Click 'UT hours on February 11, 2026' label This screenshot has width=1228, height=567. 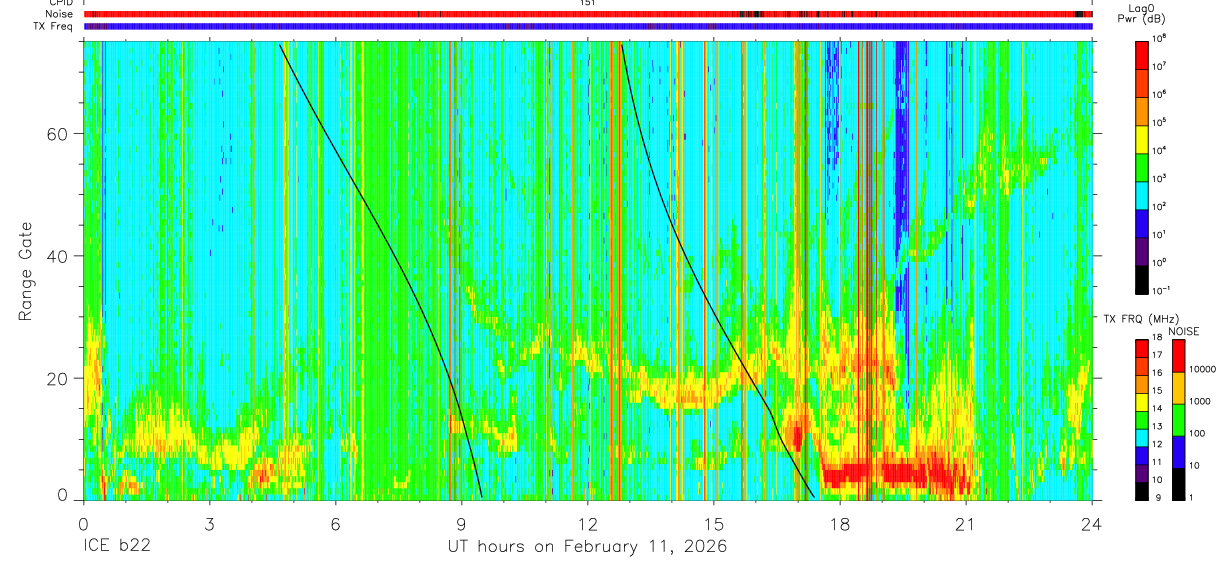587,548
